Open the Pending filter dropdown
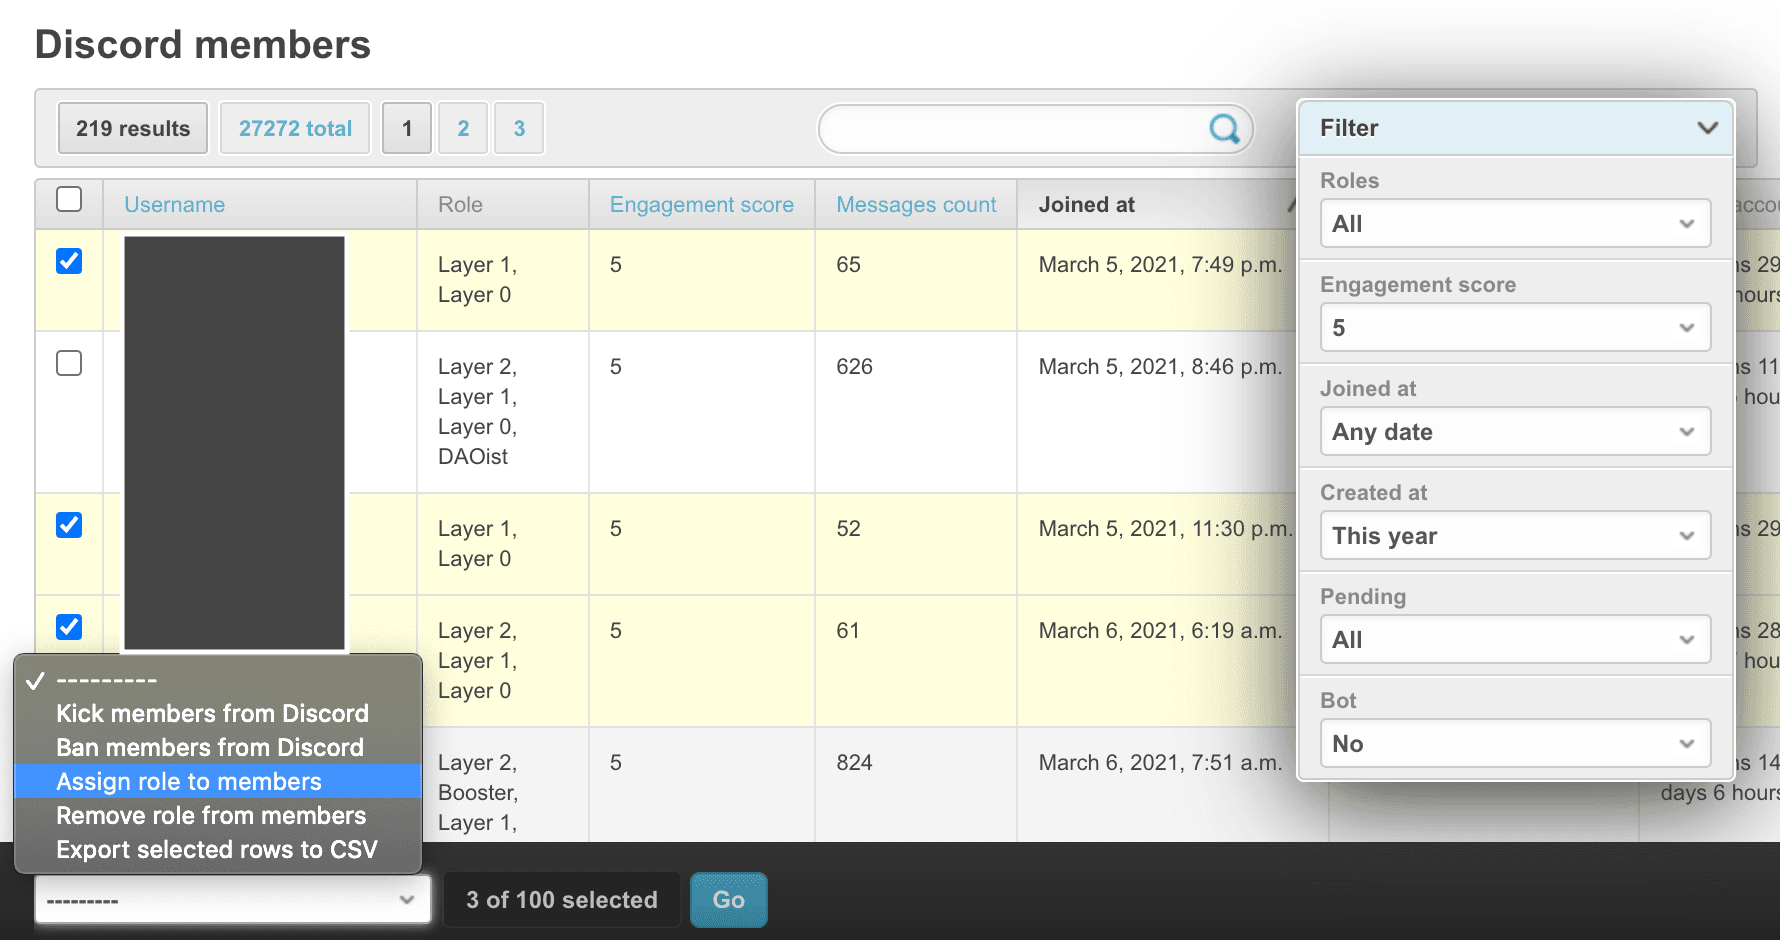 [1515, 640]
